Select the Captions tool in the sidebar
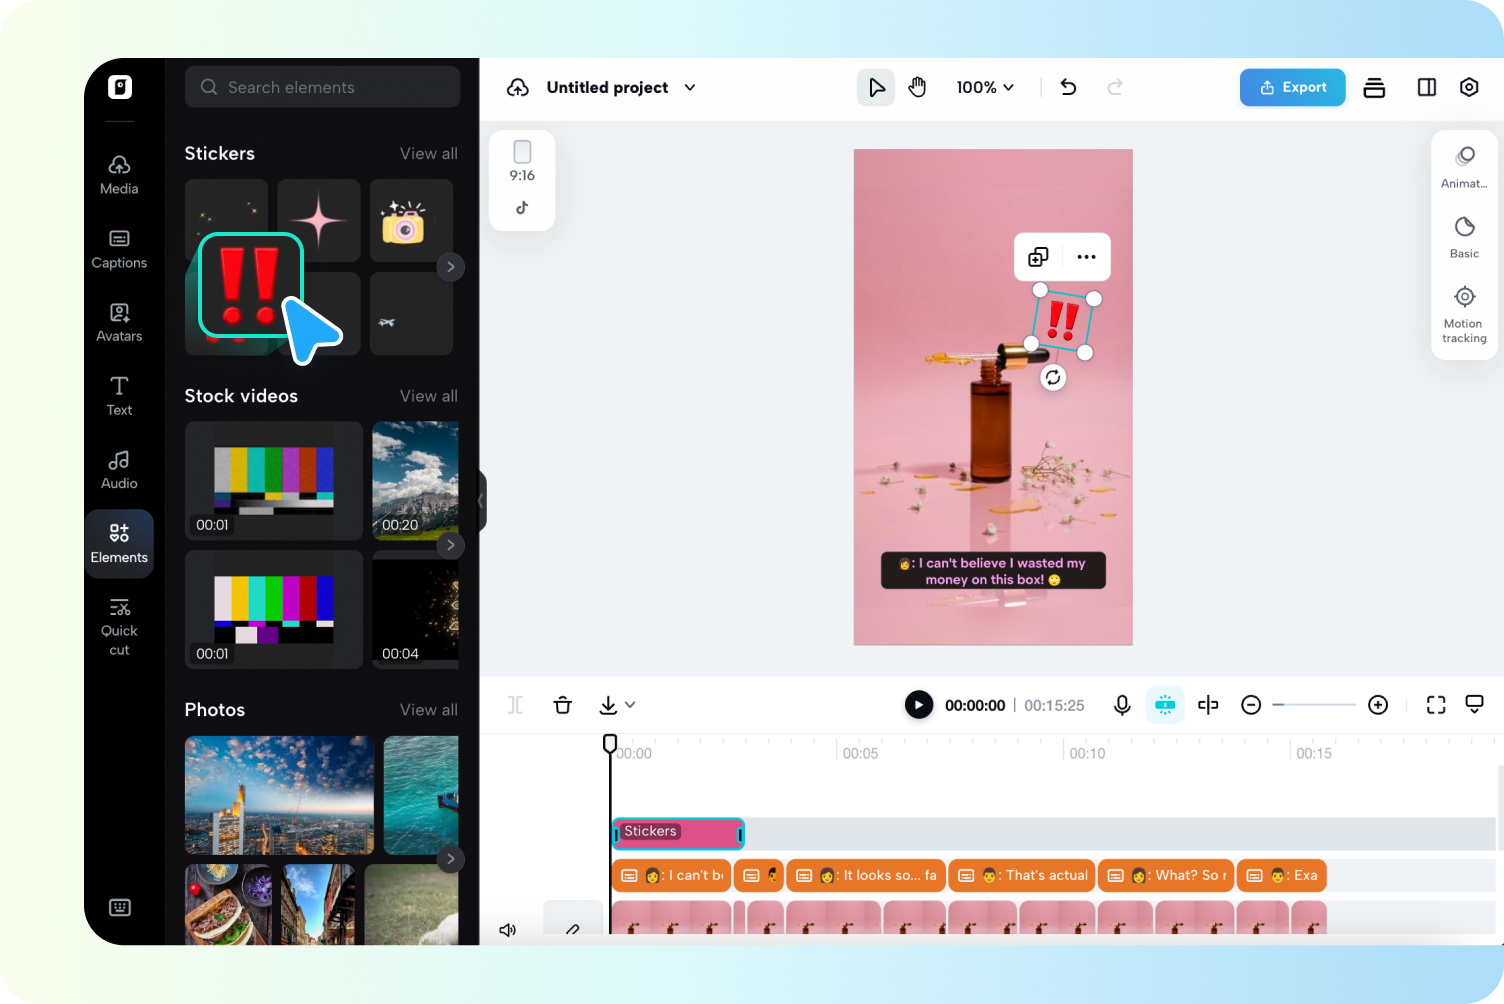This screenshot has height=1004, width=1504. click(119, 248)
